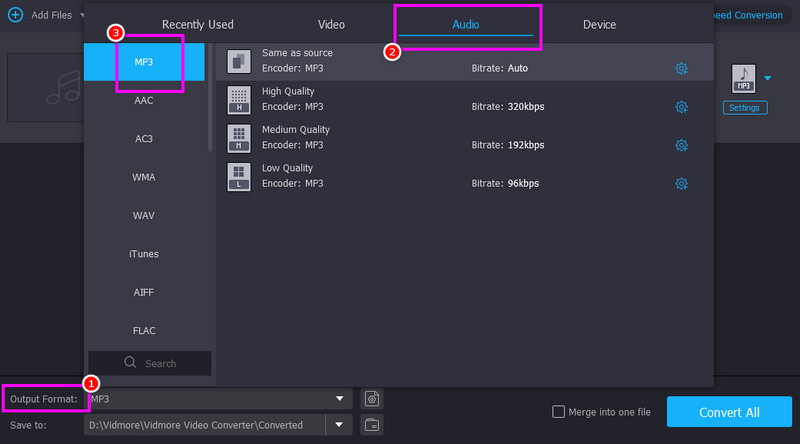Open the dropdown arrow beside MP3 file icon
800x444 pixels.
point(767,78)
